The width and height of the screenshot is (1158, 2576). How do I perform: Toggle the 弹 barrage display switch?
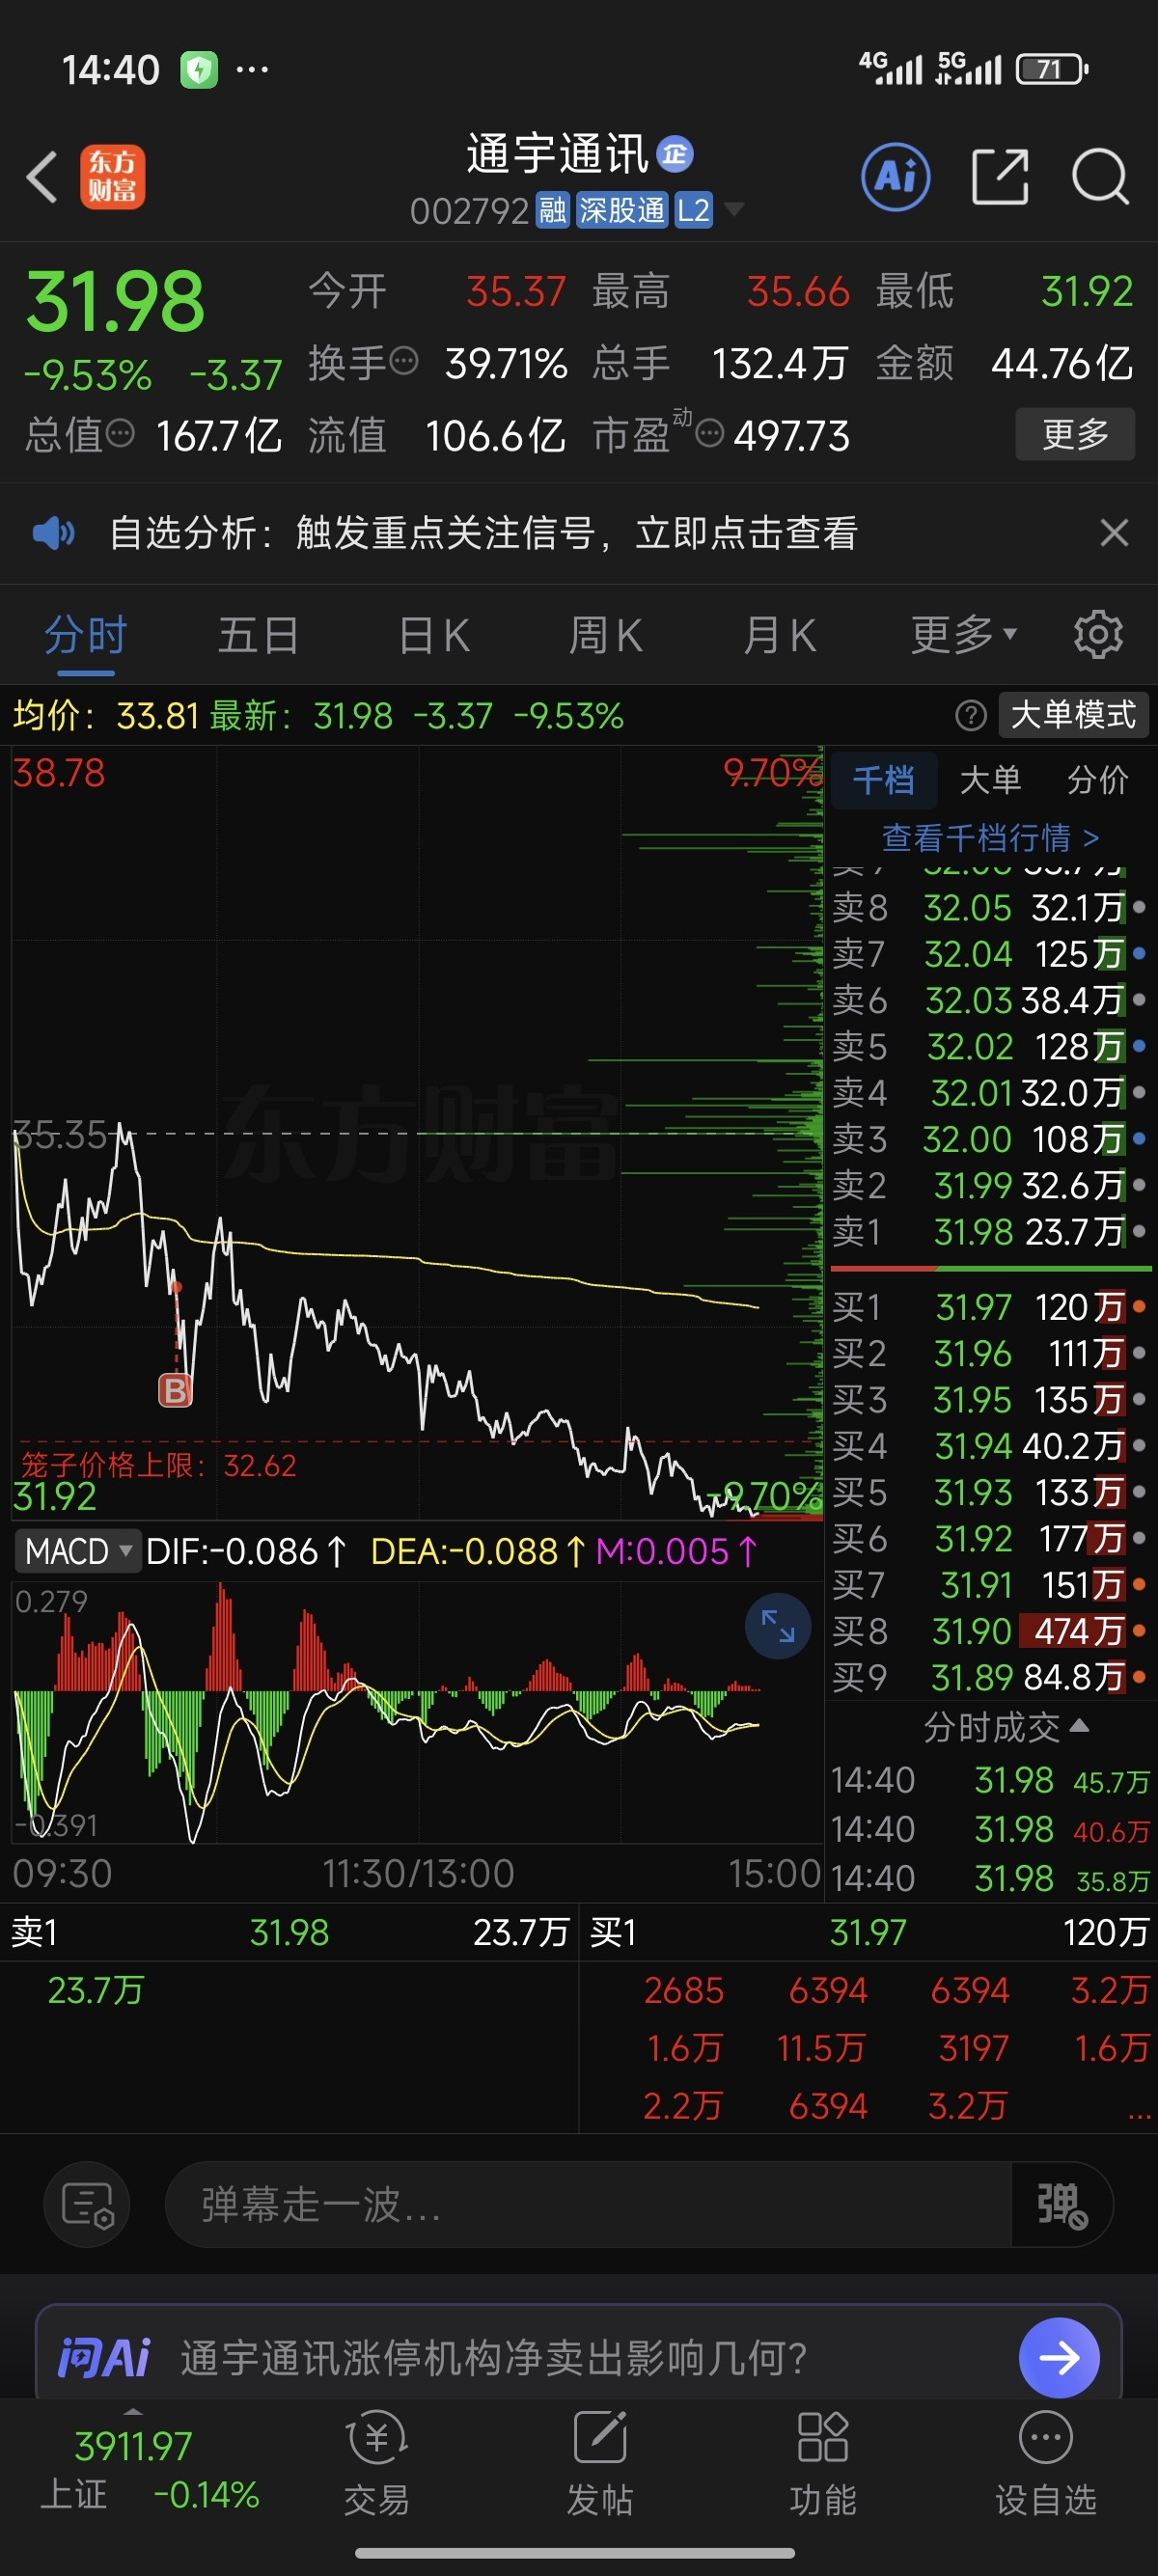[x=1062, y=2205]
